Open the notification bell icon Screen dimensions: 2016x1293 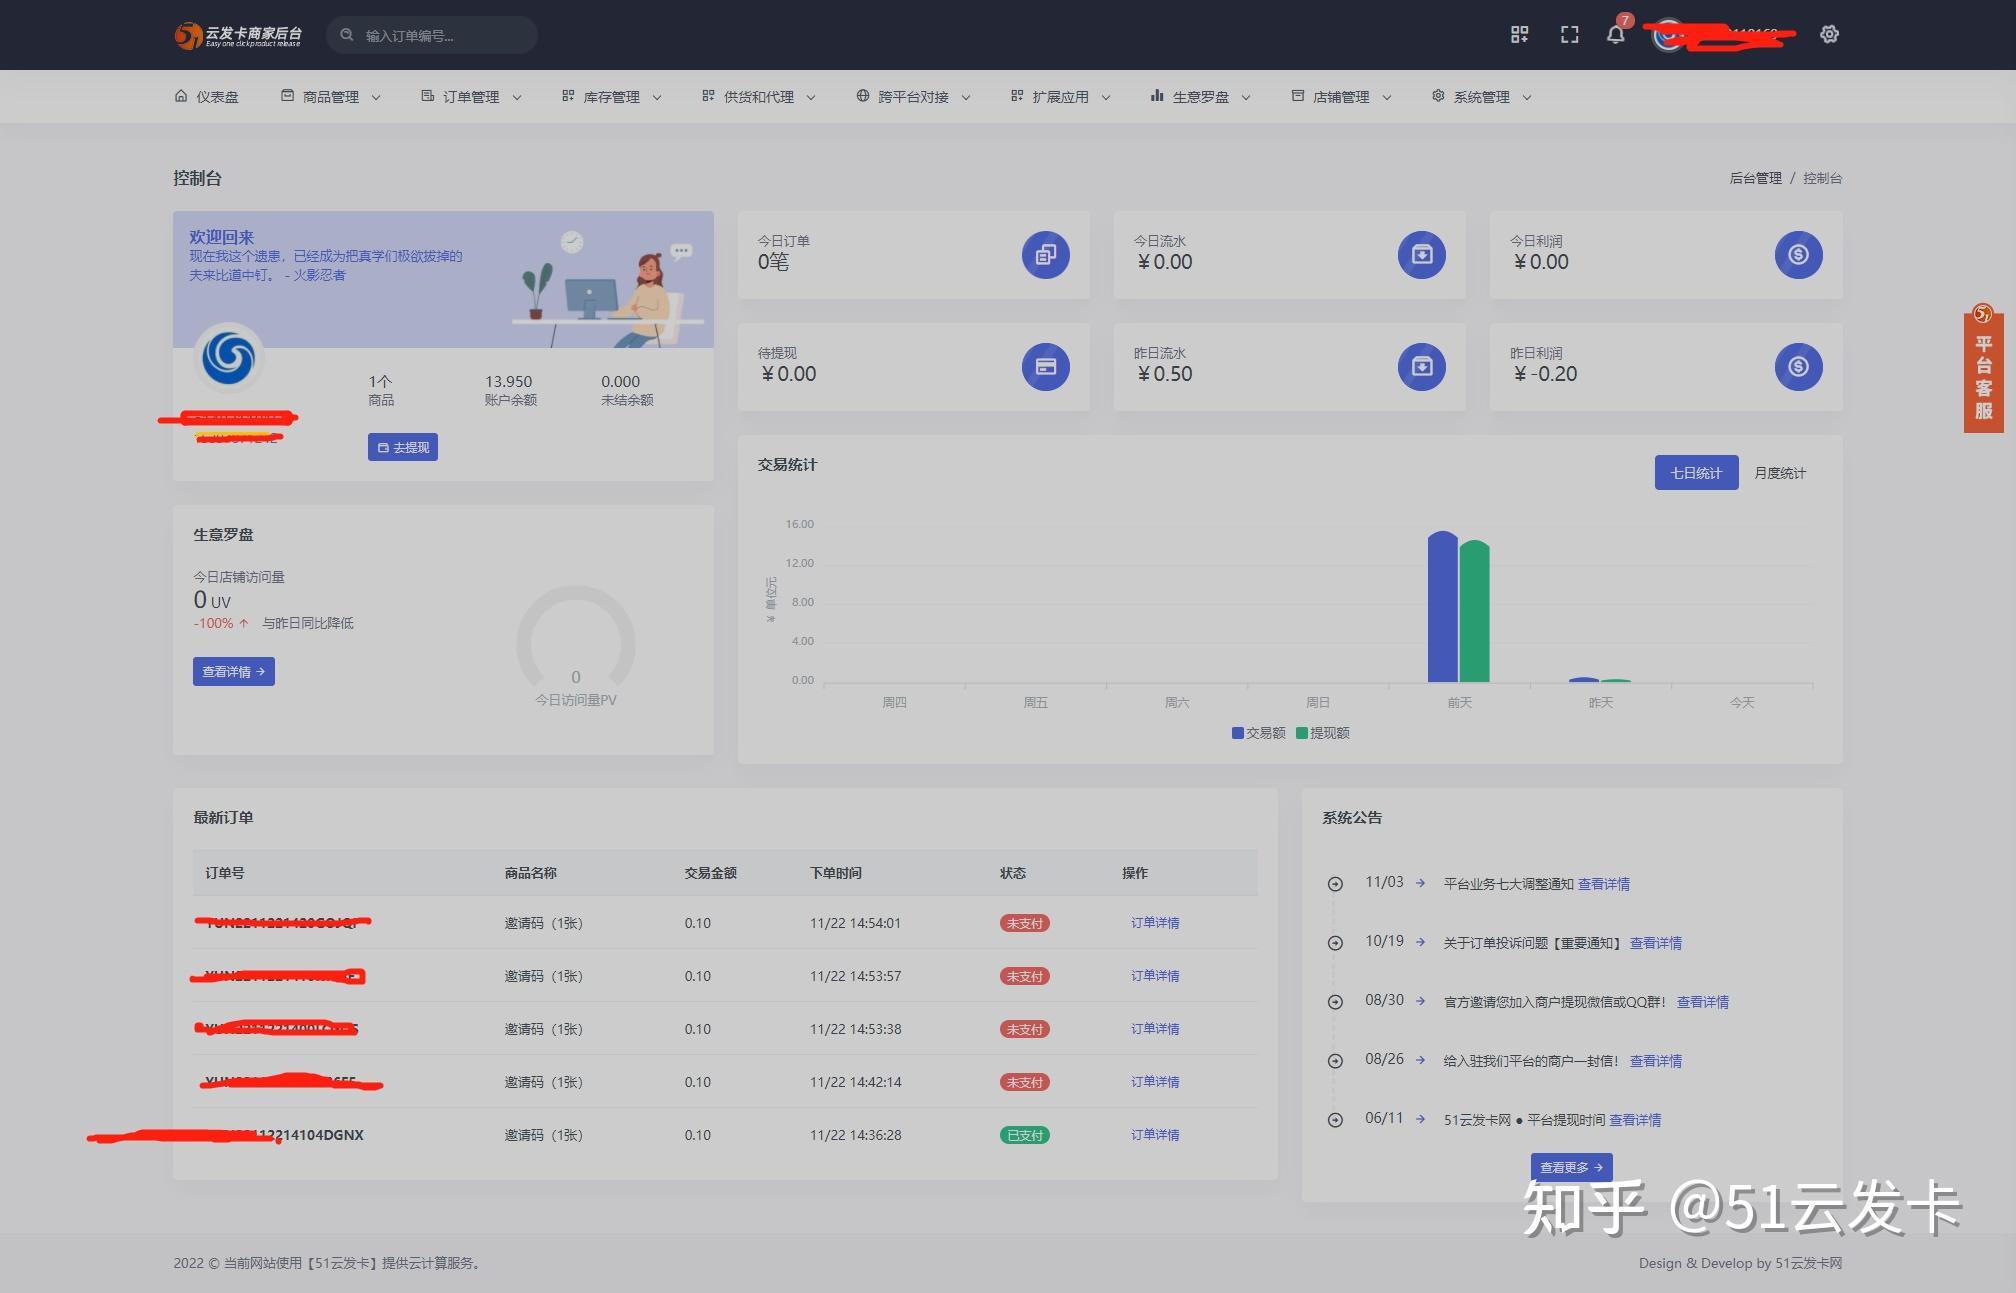1615,35
